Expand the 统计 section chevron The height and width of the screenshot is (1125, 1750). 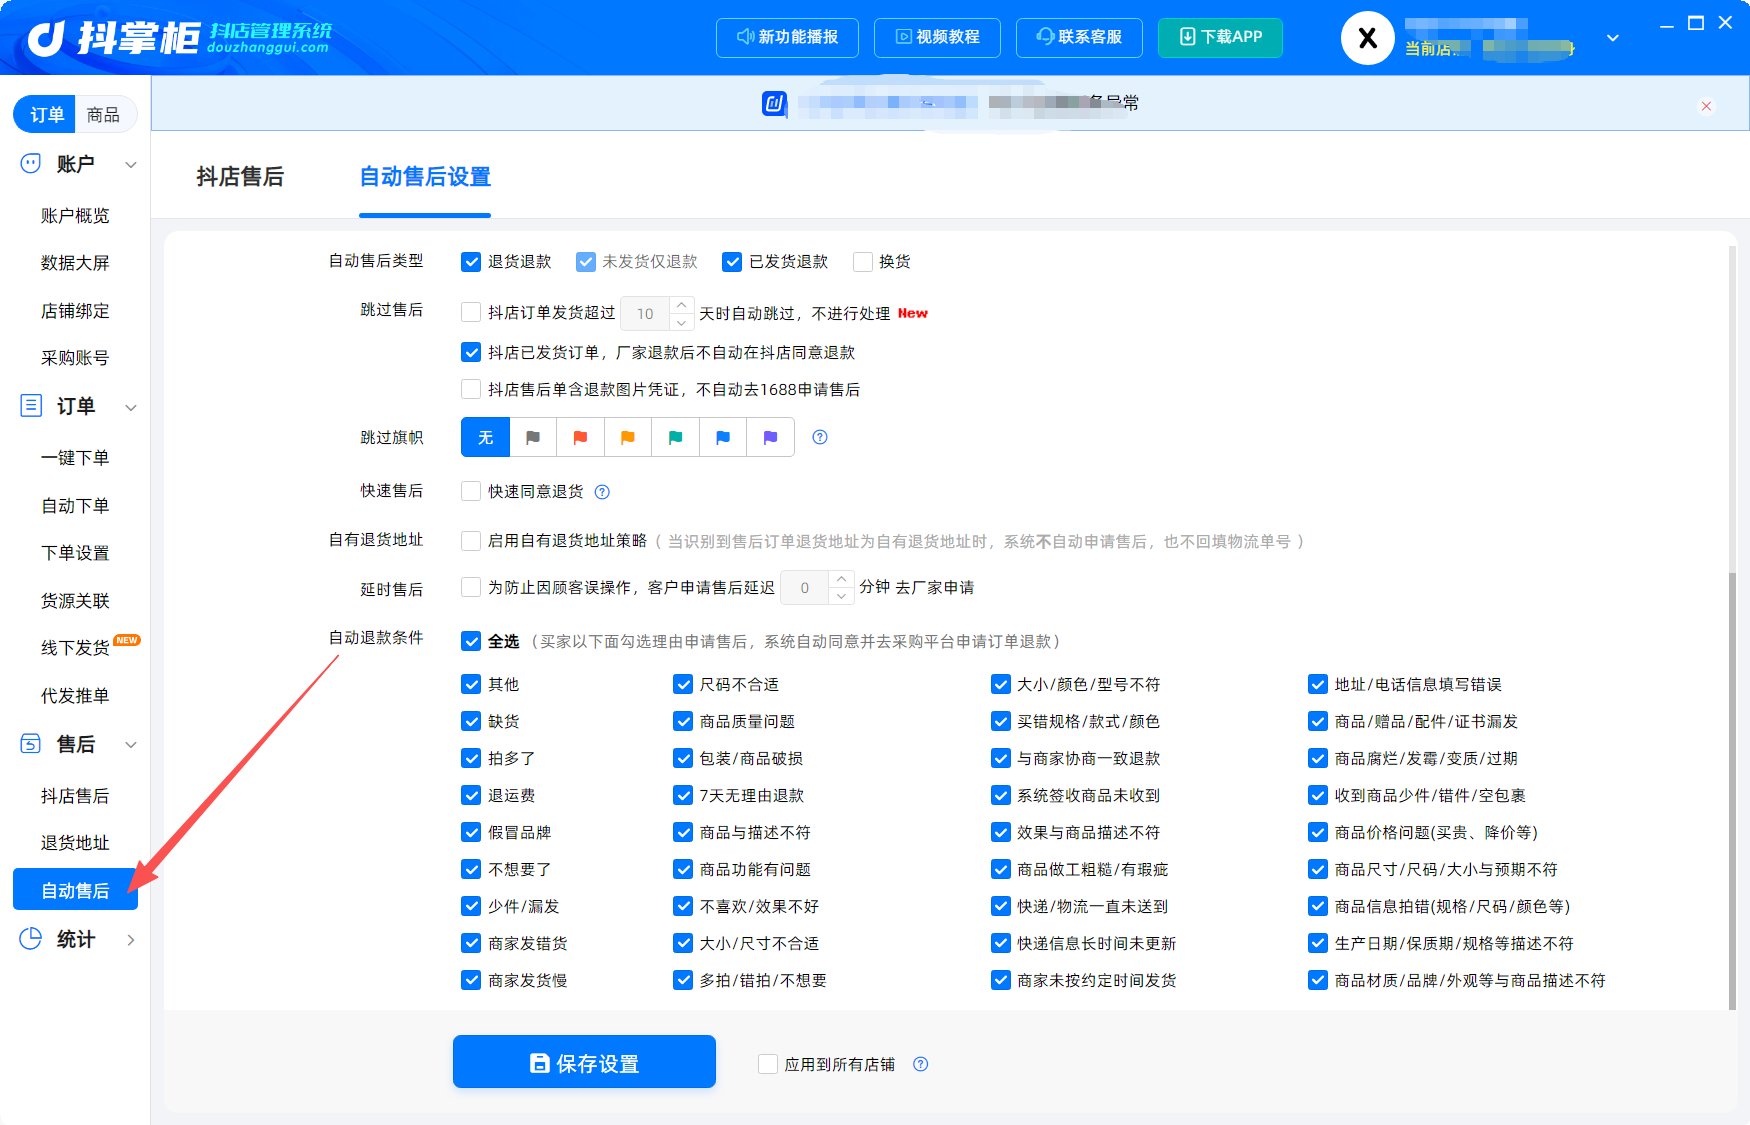pyautogui.click(x=130, y=939)
